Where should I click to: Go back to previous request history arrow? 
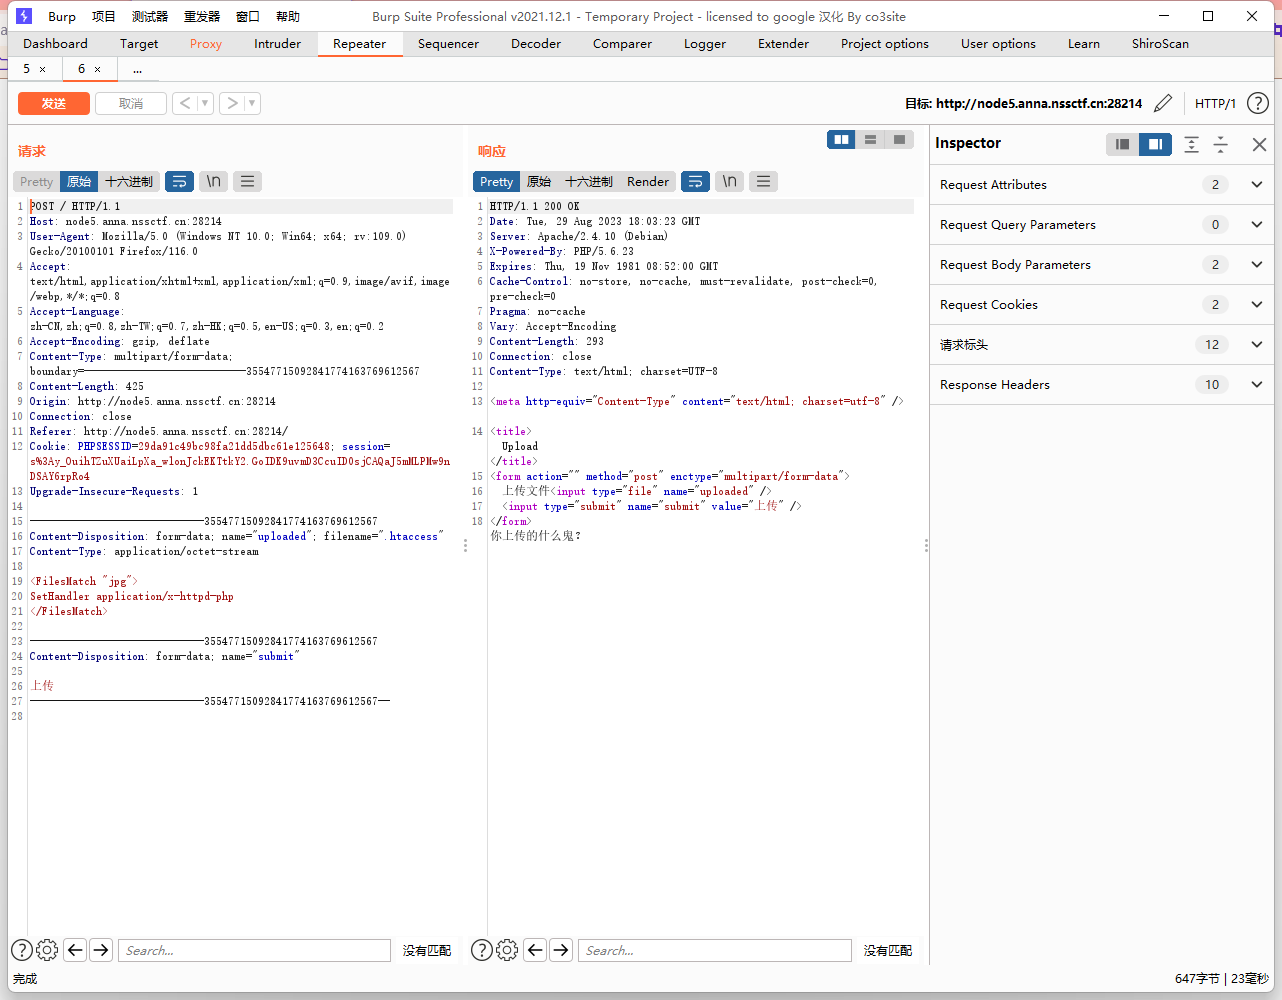coord(185,103)
